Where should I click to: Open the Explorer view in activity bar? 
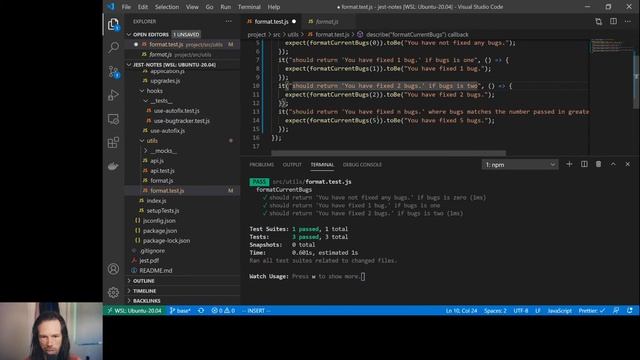113,24
